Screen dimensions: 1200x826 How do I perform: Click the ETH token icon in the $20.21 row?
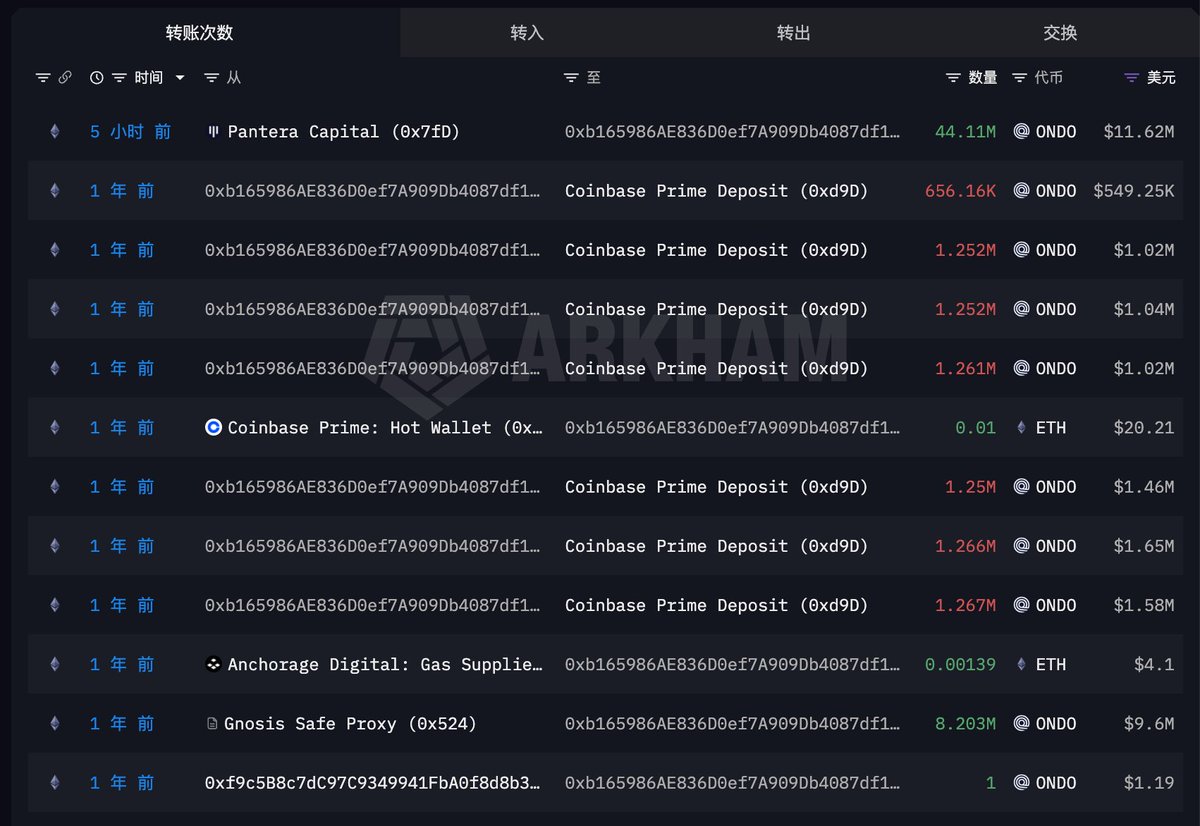point(1021,427)
